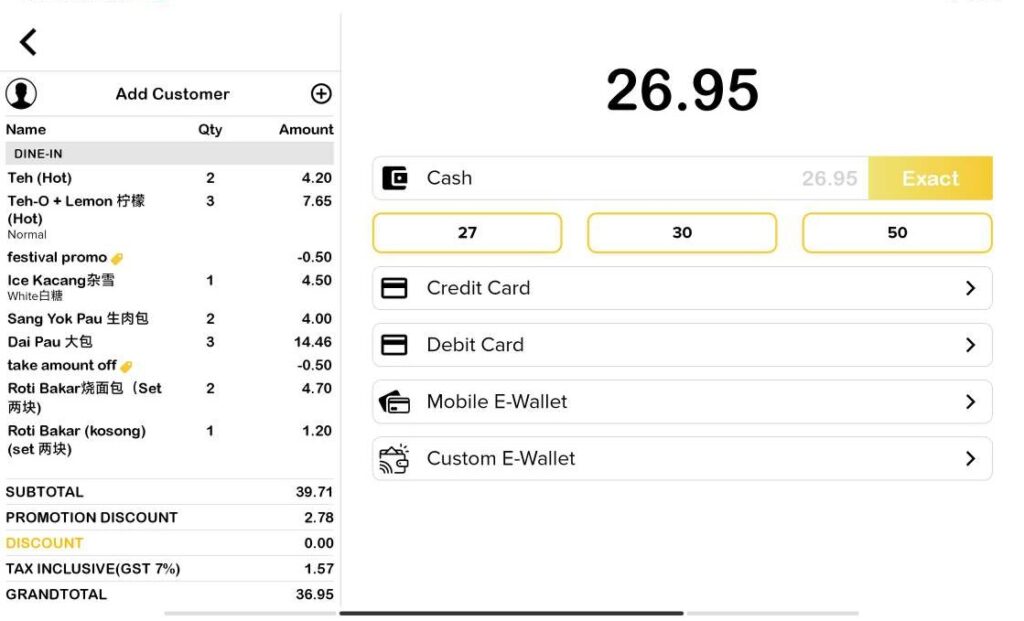Viewport: 1024px width, 621px height.
Task: Choose the Custom E-Wallet icon
Action: pyautogui.click(x=394, y=459)
